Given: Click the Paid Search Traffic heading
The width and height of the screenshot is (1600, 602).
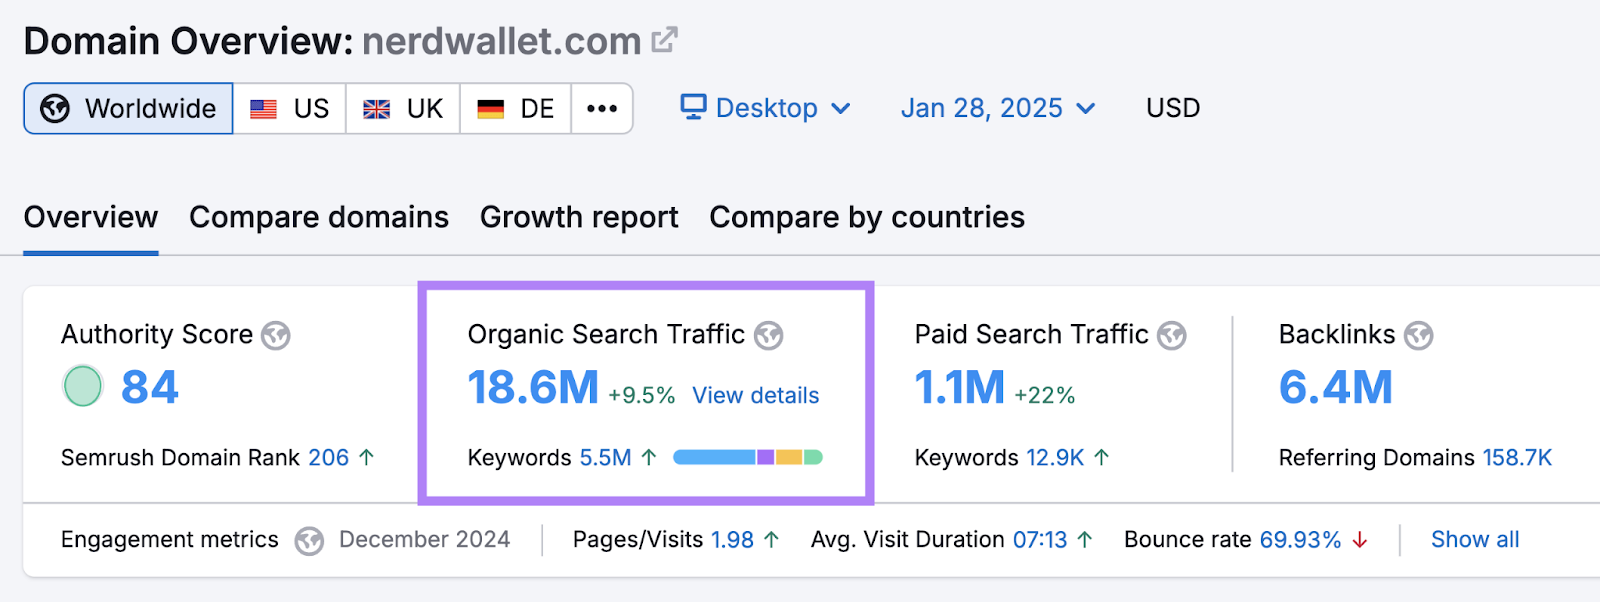Looking at the screenshot, I should click(1031, 334).
